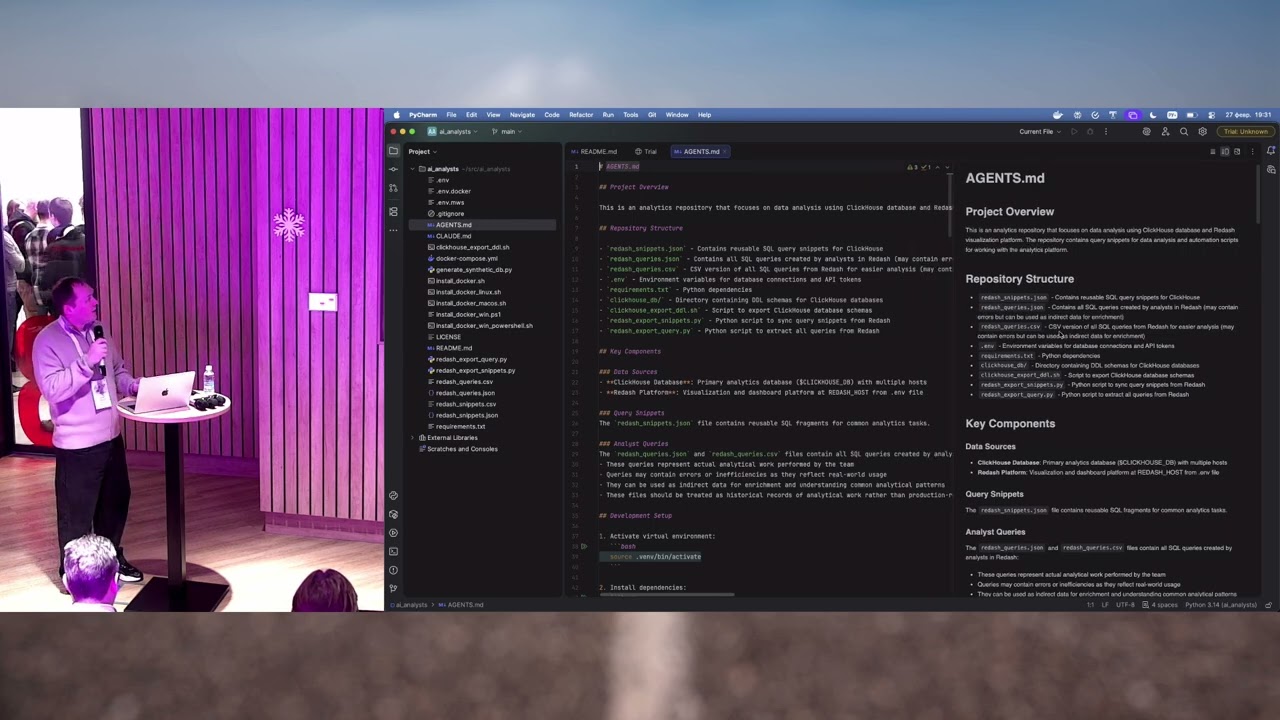Click Python 3.14 interpreter in status bar
Viewport: 1280px width, 720px height.
[1220, 604]
